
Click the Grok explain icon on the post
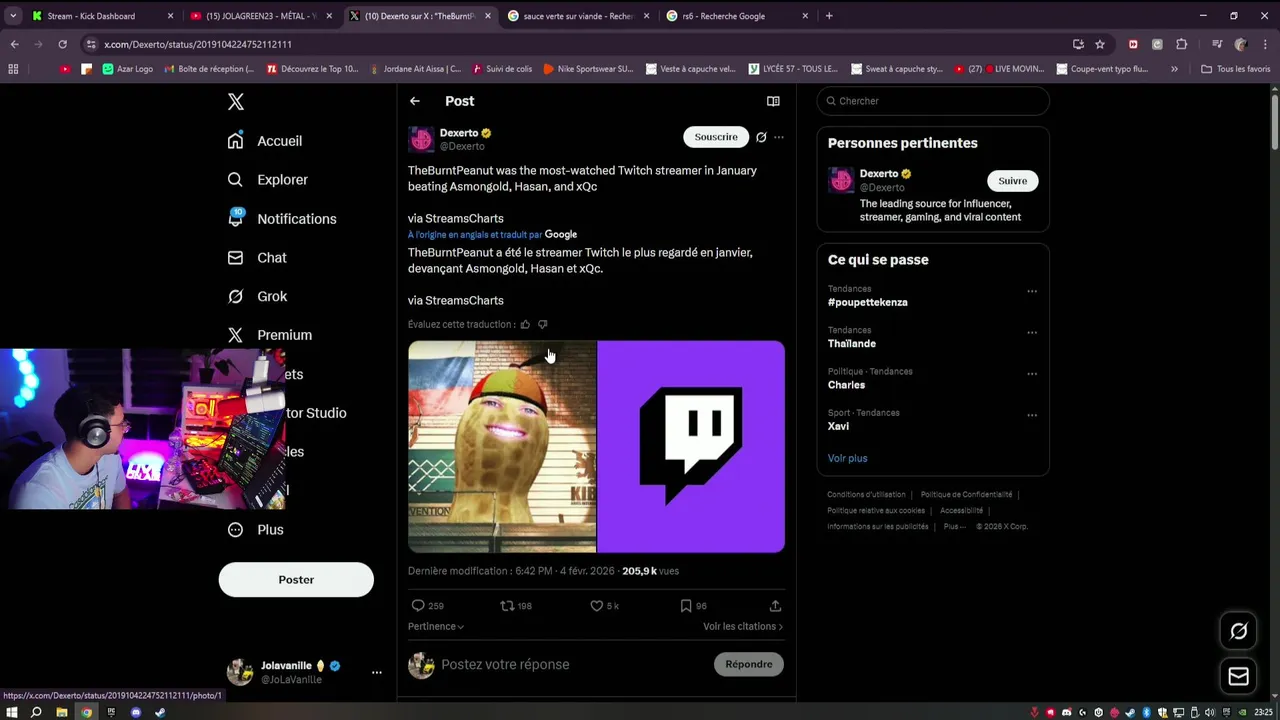[761, 137]
